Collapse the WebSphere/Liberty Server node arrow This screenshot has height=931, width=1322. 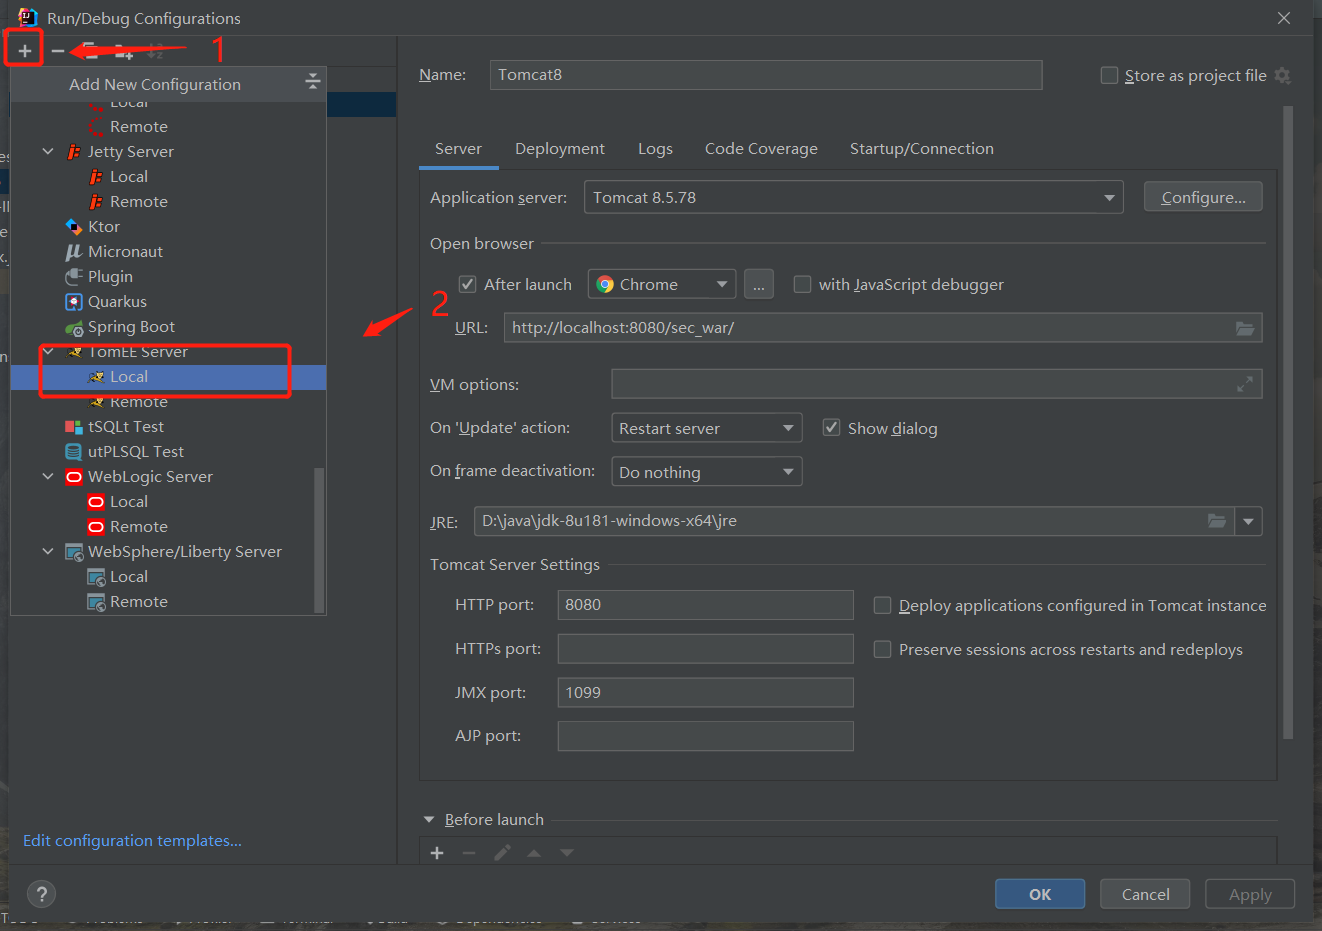point(48,552)
